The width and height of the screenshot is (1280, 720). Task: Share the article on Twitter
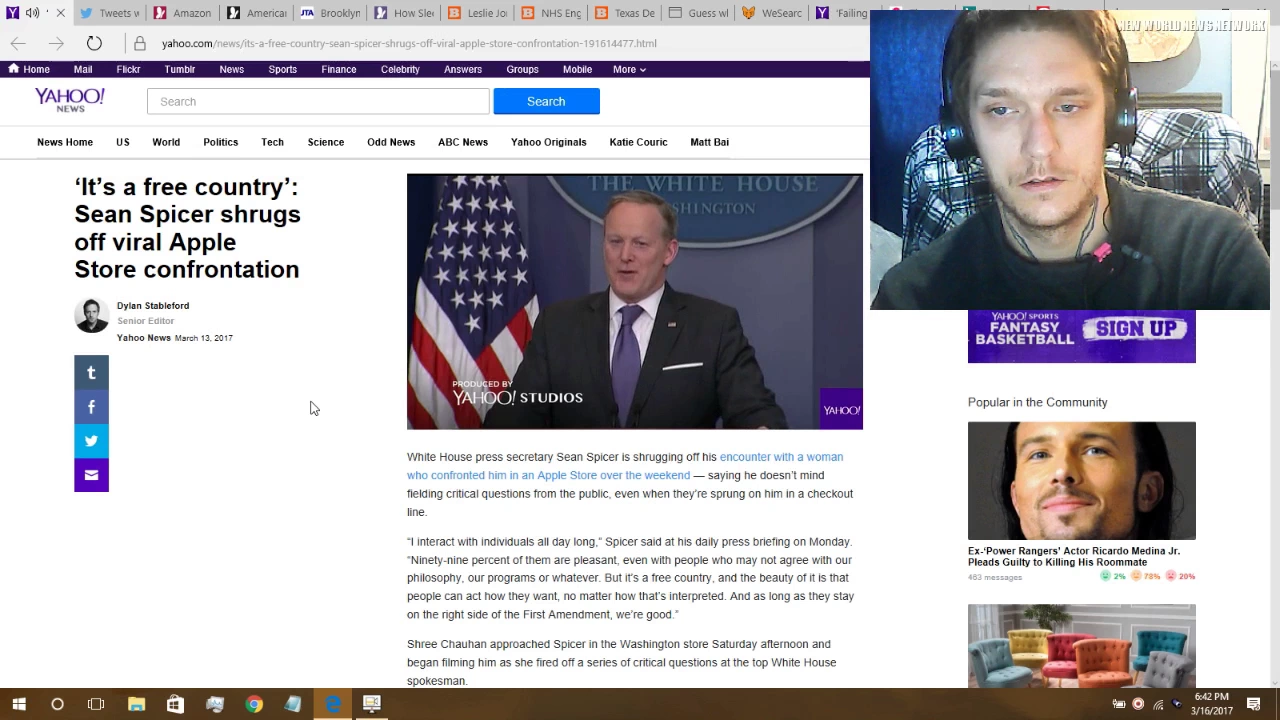click(x=91, y=441)
